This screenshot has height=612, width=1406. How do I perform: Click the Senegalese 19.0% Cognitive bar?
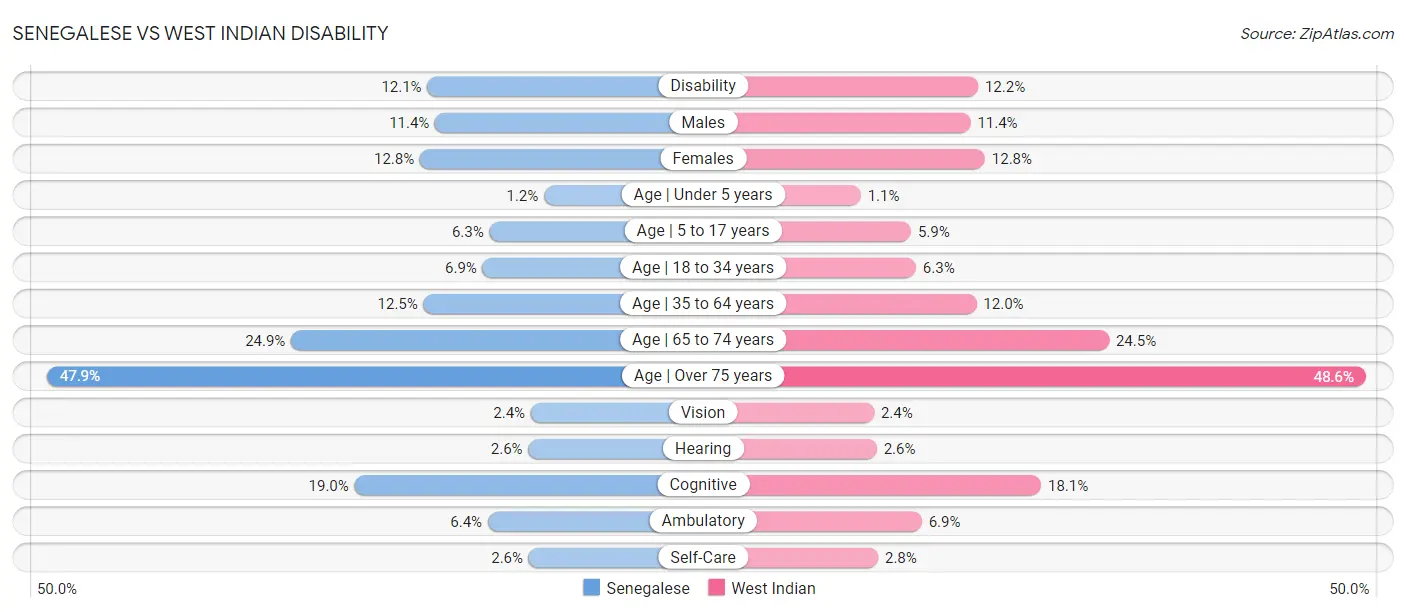[507, 485]
